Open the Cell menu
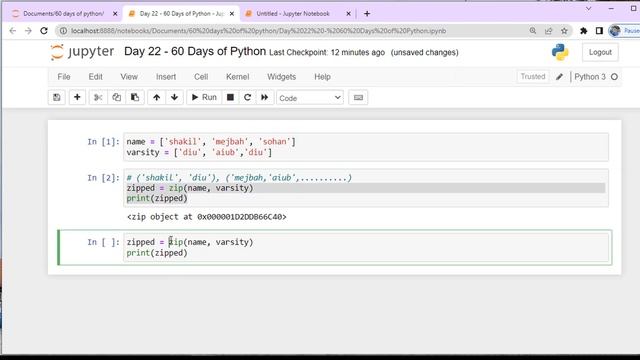This screenshot has height=360, width=640. coord(201,77)
